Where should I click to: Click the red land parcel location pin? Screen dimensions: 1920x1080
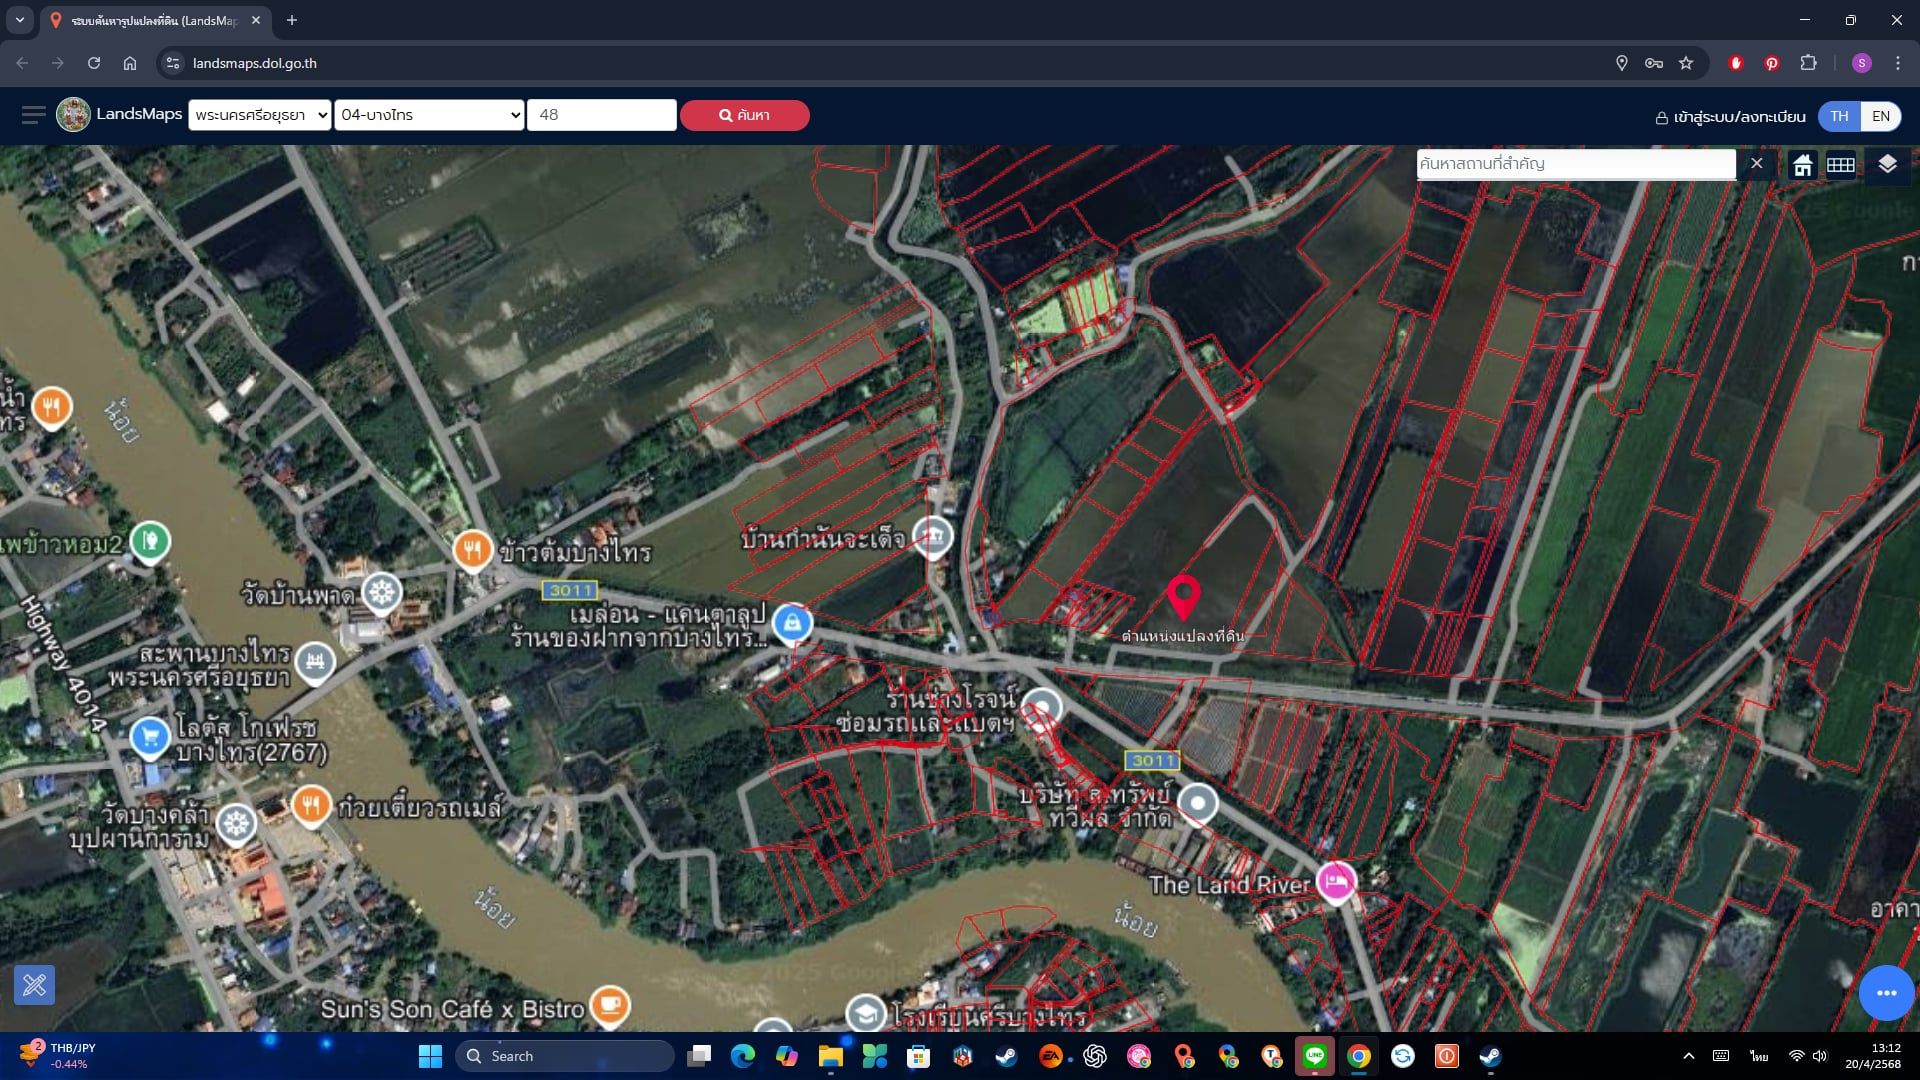pos(1183,597)
